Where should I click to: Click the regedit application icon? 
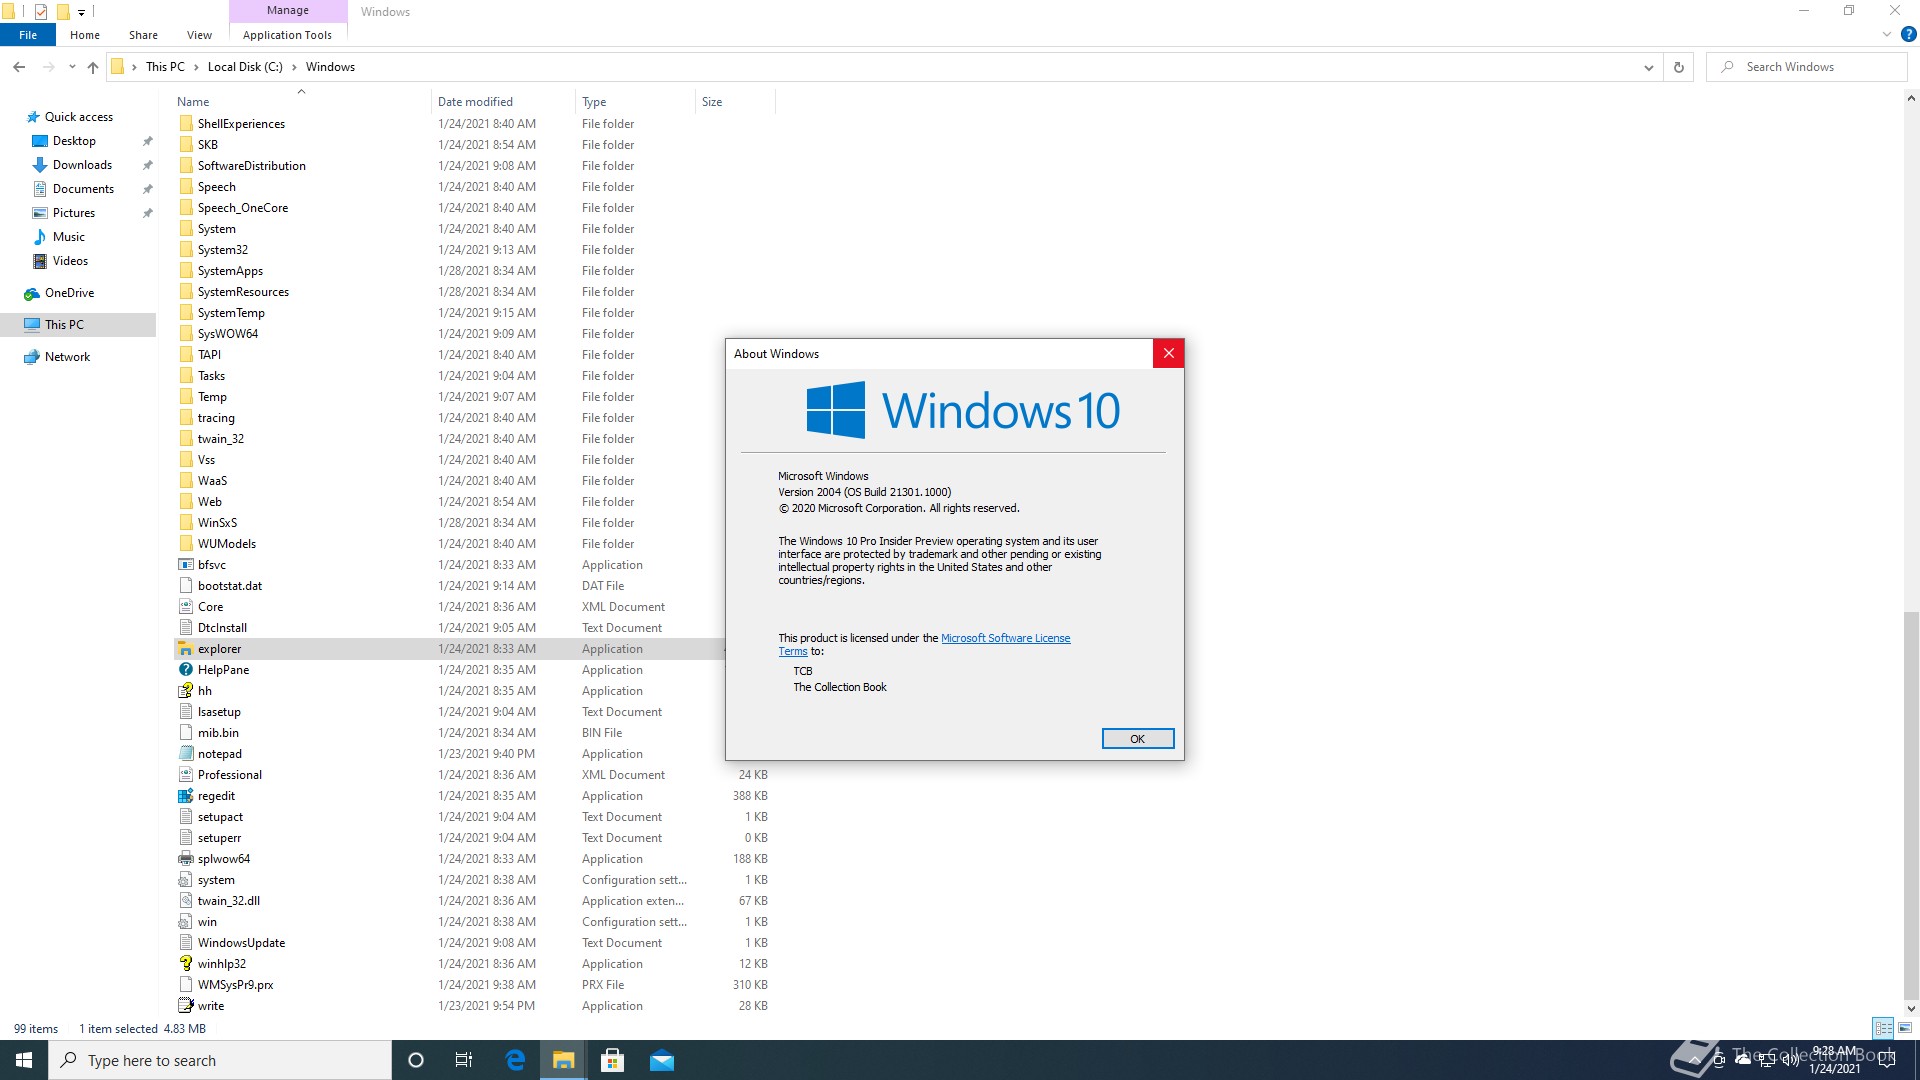click(185, 796)
